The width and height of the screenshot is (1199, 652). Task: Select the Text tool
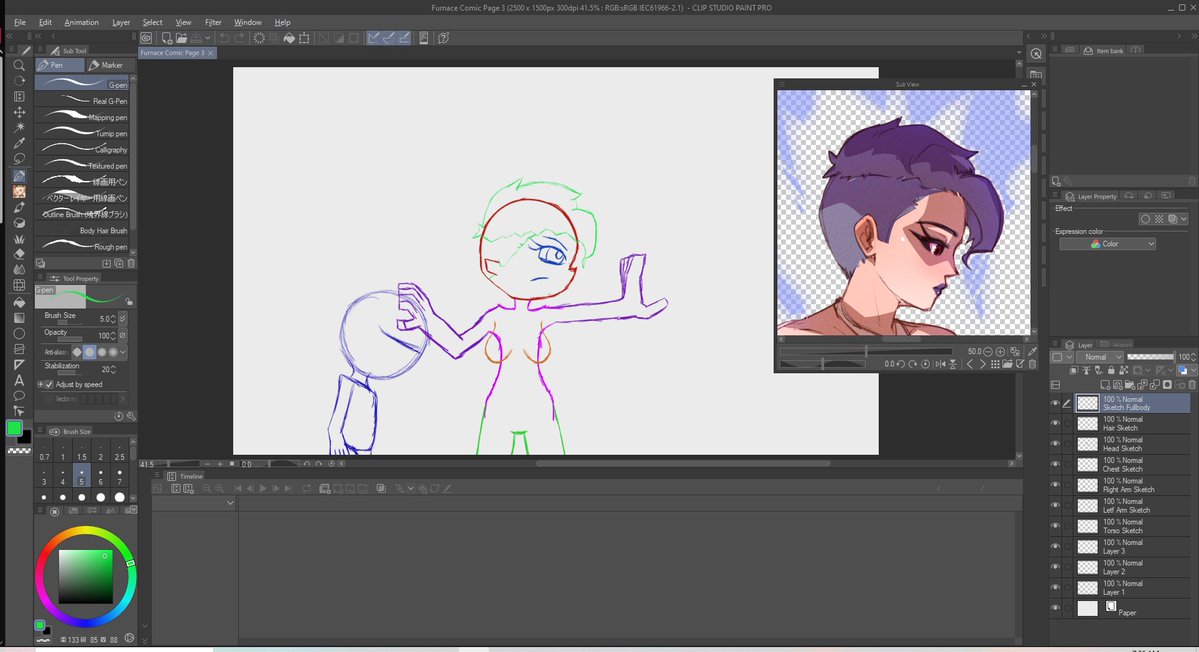click(x=19, y=381)
